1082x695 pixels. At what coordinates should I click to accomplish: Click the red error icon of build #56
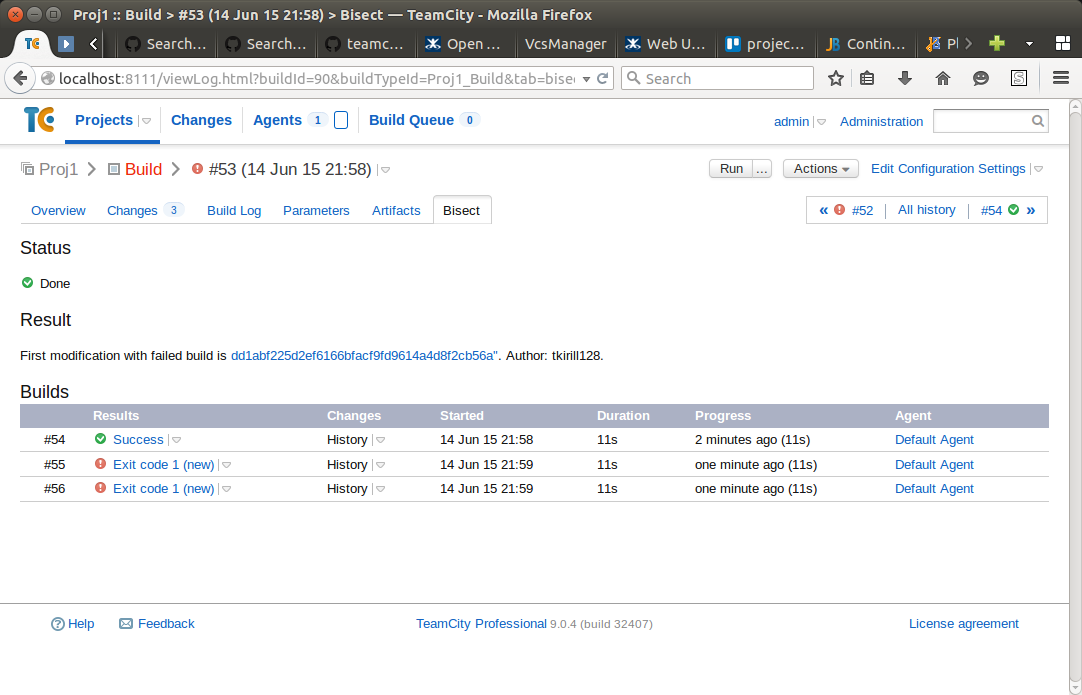[x=101, y=488]
